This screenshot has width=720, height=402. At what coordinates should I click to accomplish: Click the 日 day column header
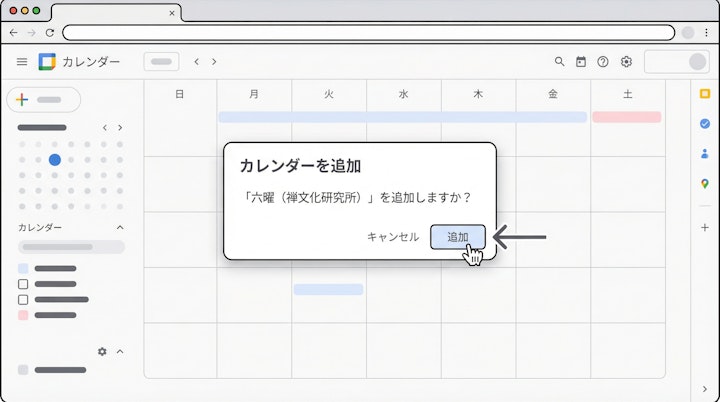tap(180, 94)
